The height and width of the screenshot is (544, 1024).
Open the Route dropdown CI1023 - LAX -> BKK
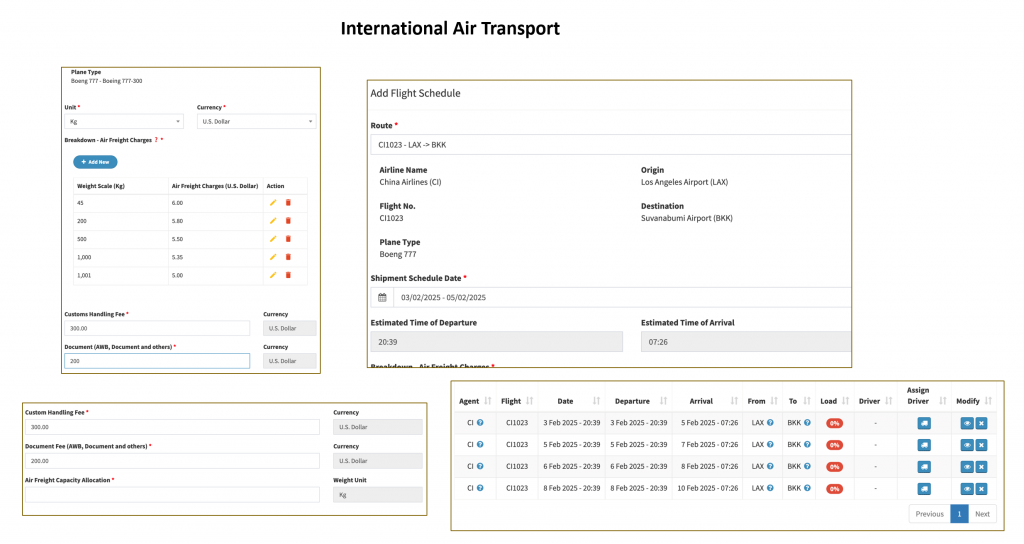pos(611,145)
